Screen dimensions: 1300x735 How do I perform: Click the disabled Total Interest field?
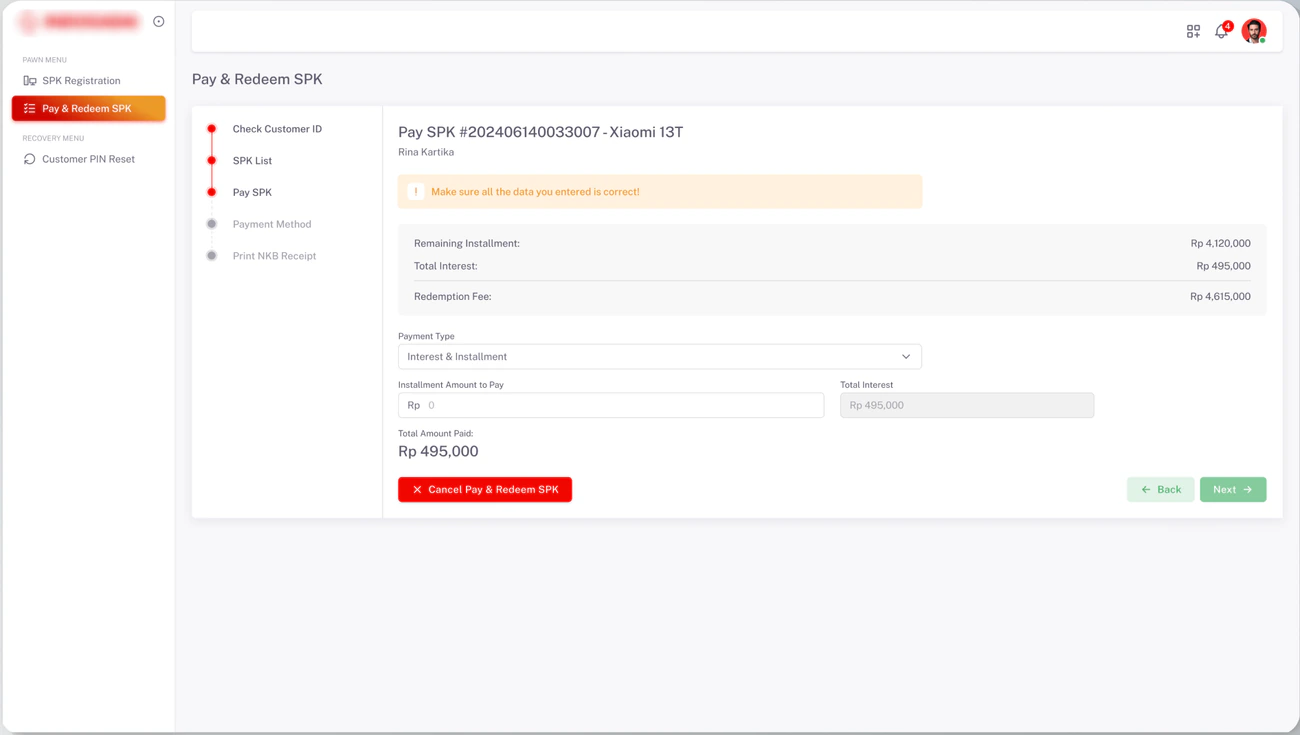[967, 405]
